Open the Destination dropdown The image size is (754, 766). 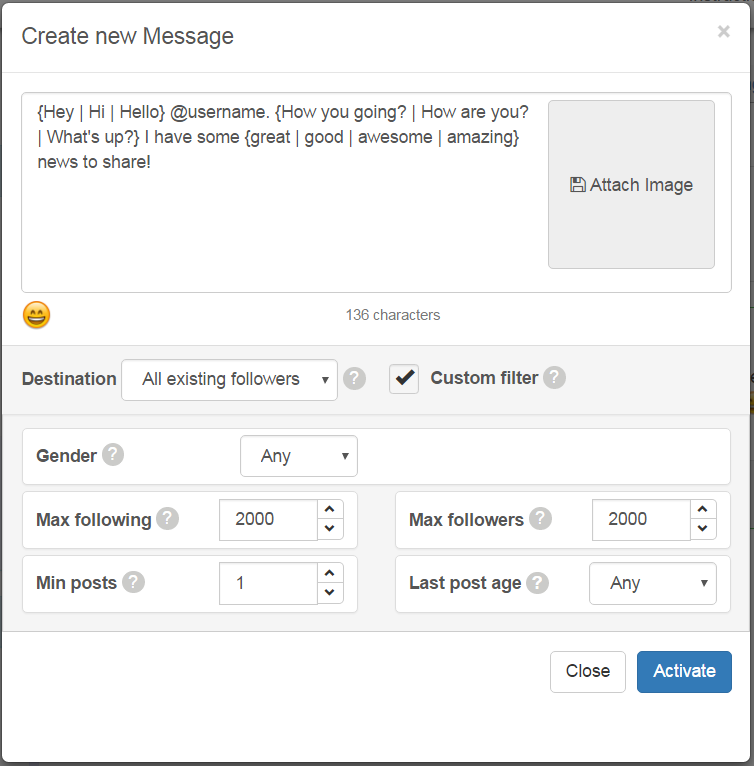(x=229, y=380)
